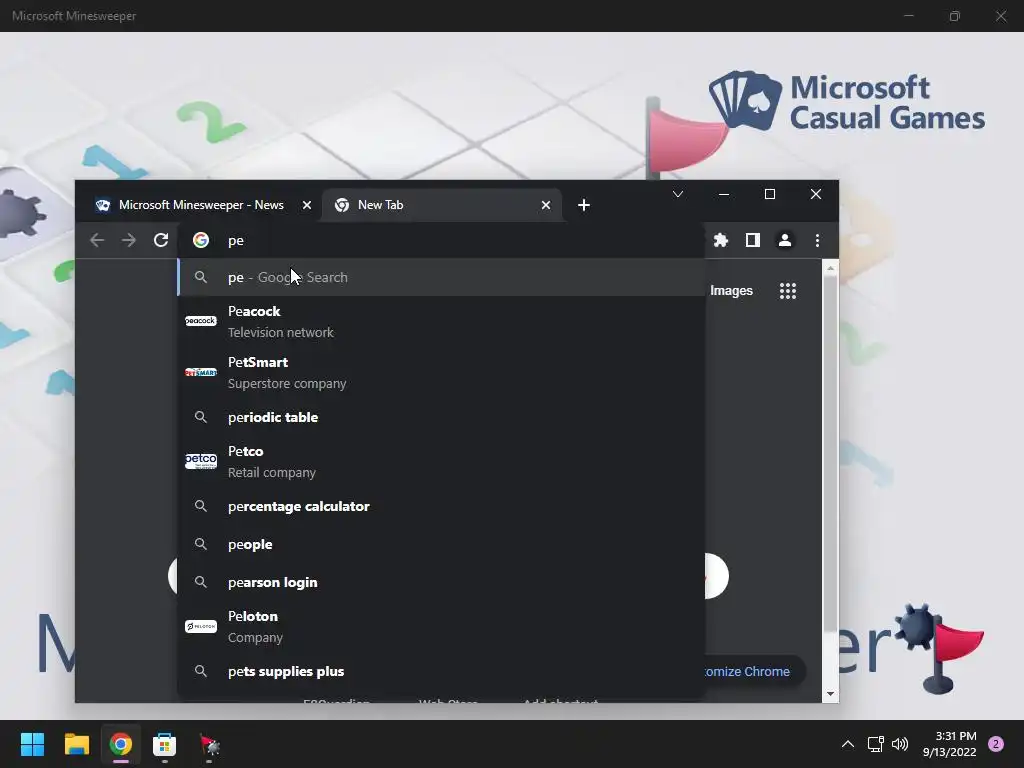Click Customize Chrome button
The image size is (1024, 768).
click(754, 671)
